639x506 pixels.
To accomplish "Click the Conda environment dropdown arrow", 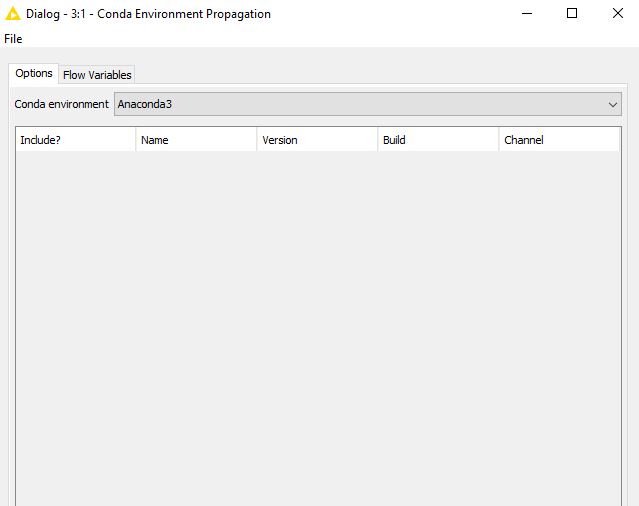I will tap(613, 105).
